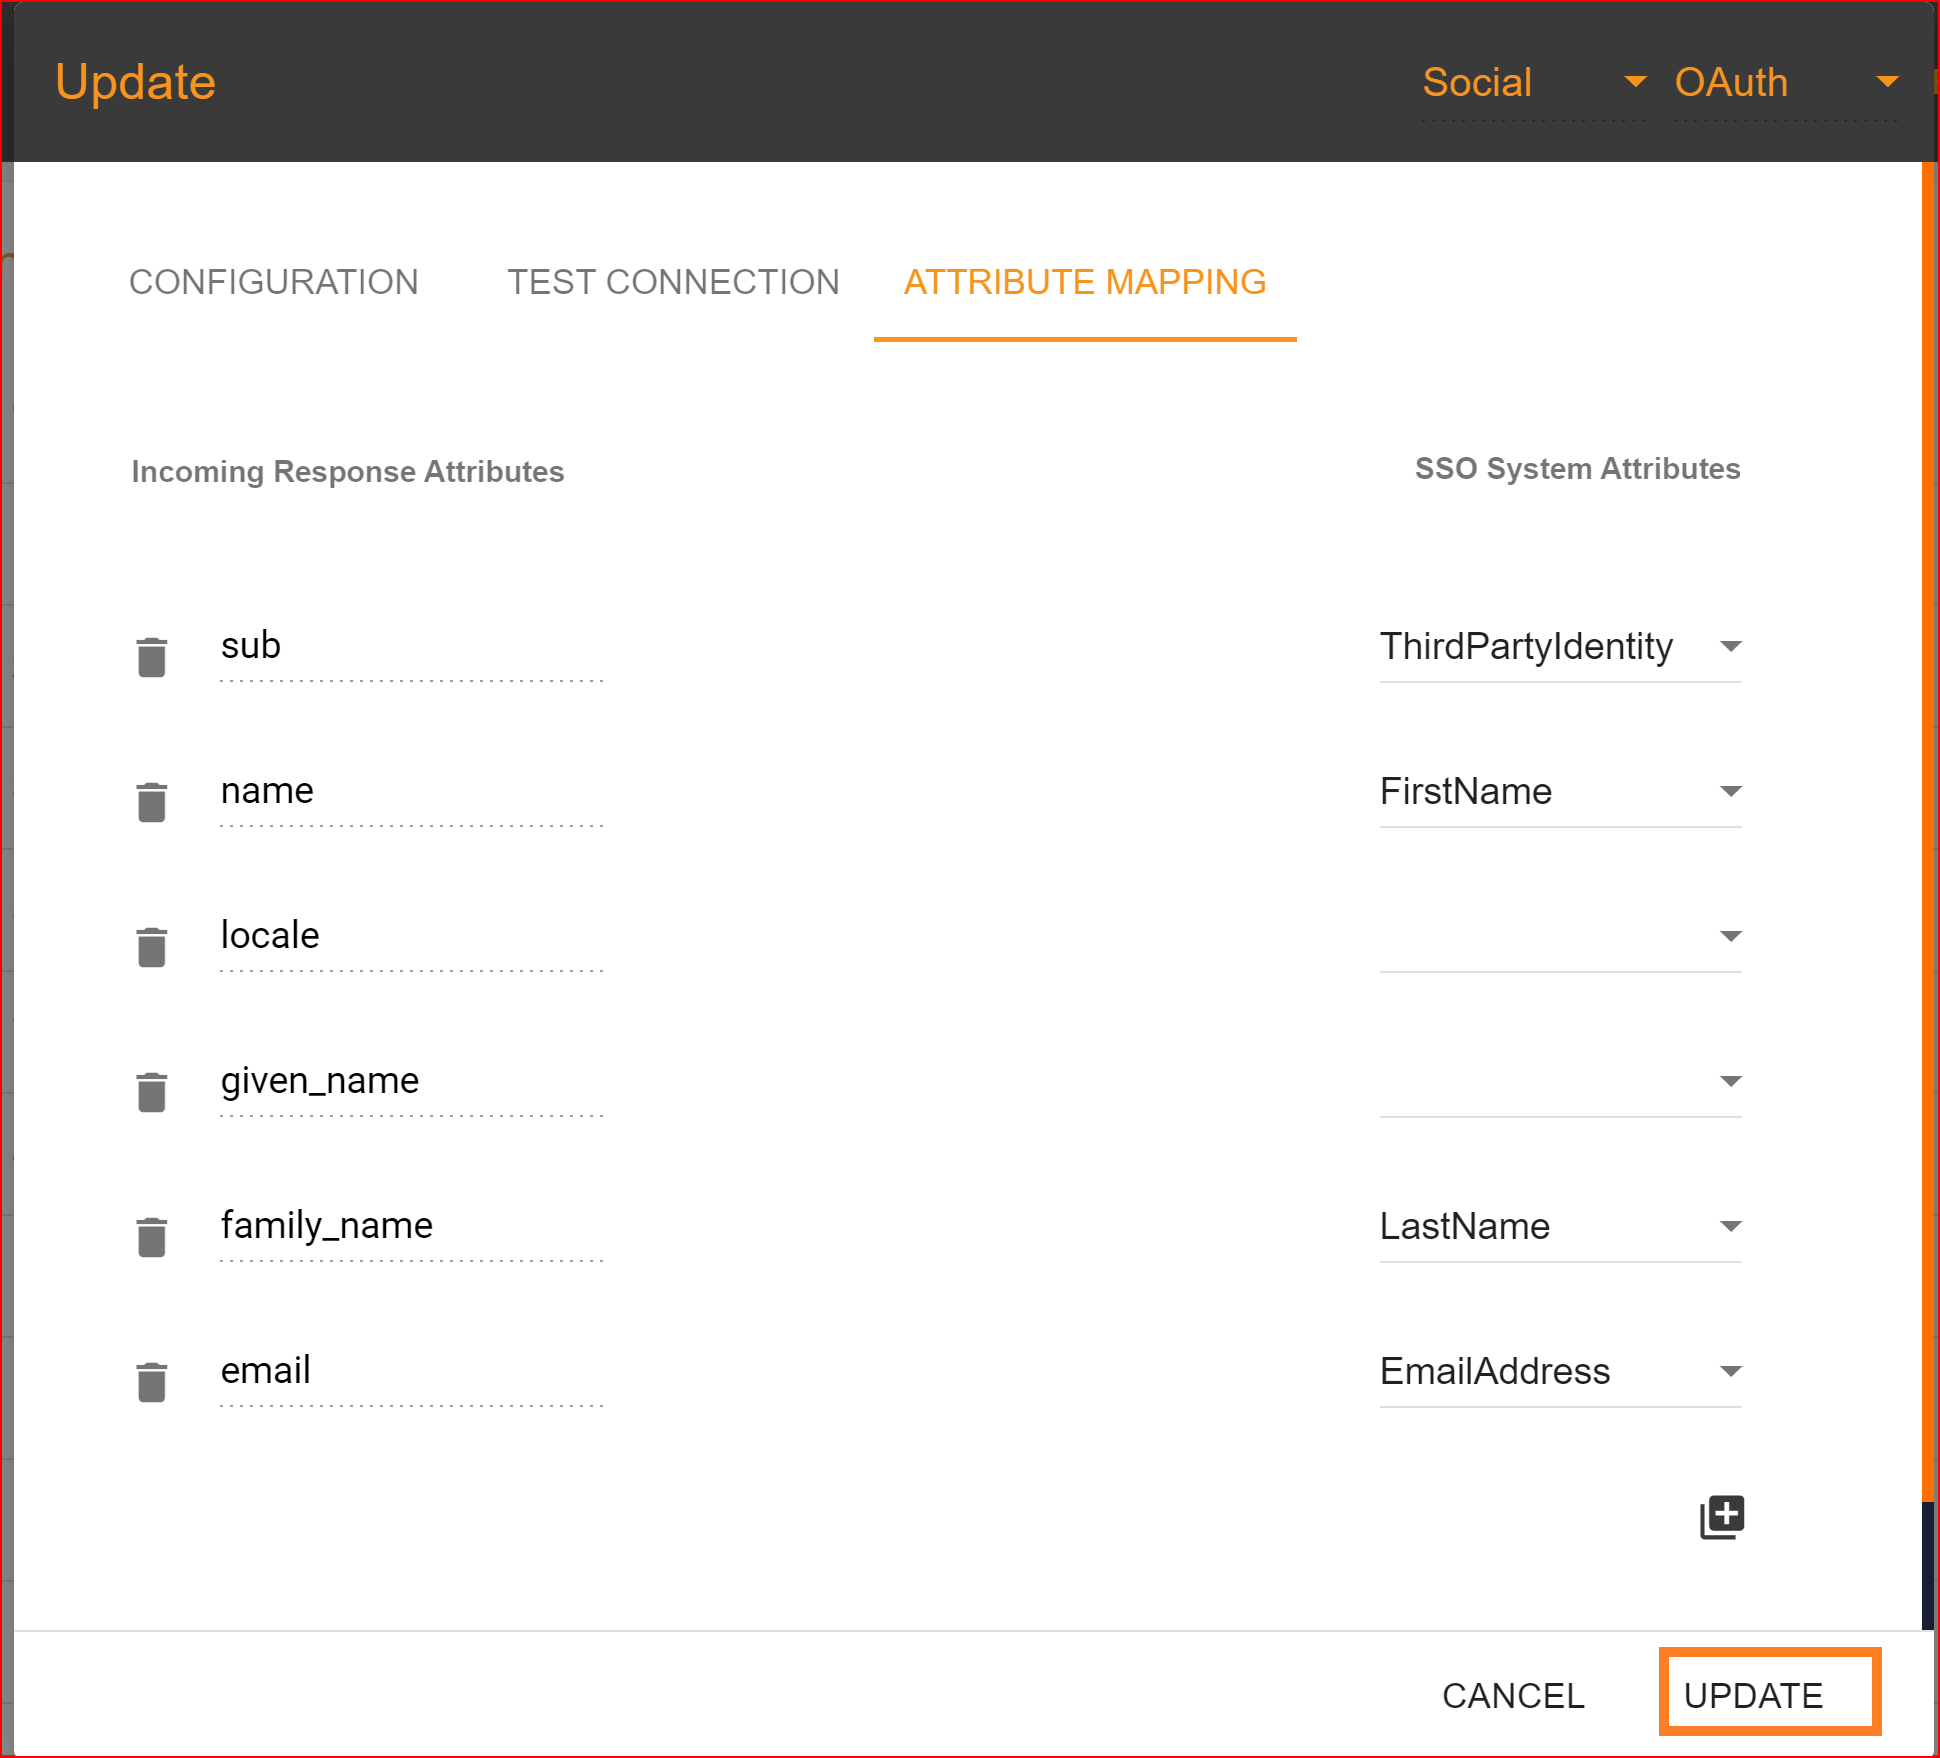Remove the locale attribute mapping
Screen dimensions: 1940x1758
click(152, 947)
